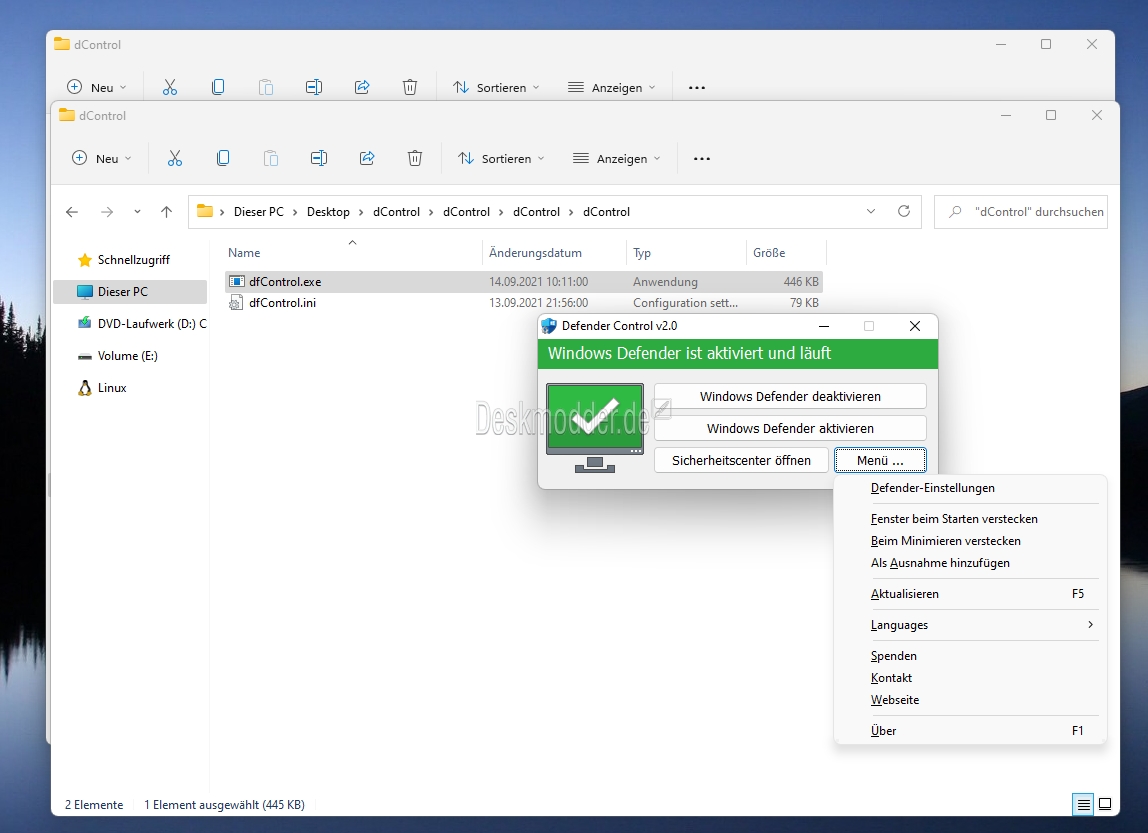
Task: Click Aktualisieren in the Defender Control menu
Action: [970, 594]
